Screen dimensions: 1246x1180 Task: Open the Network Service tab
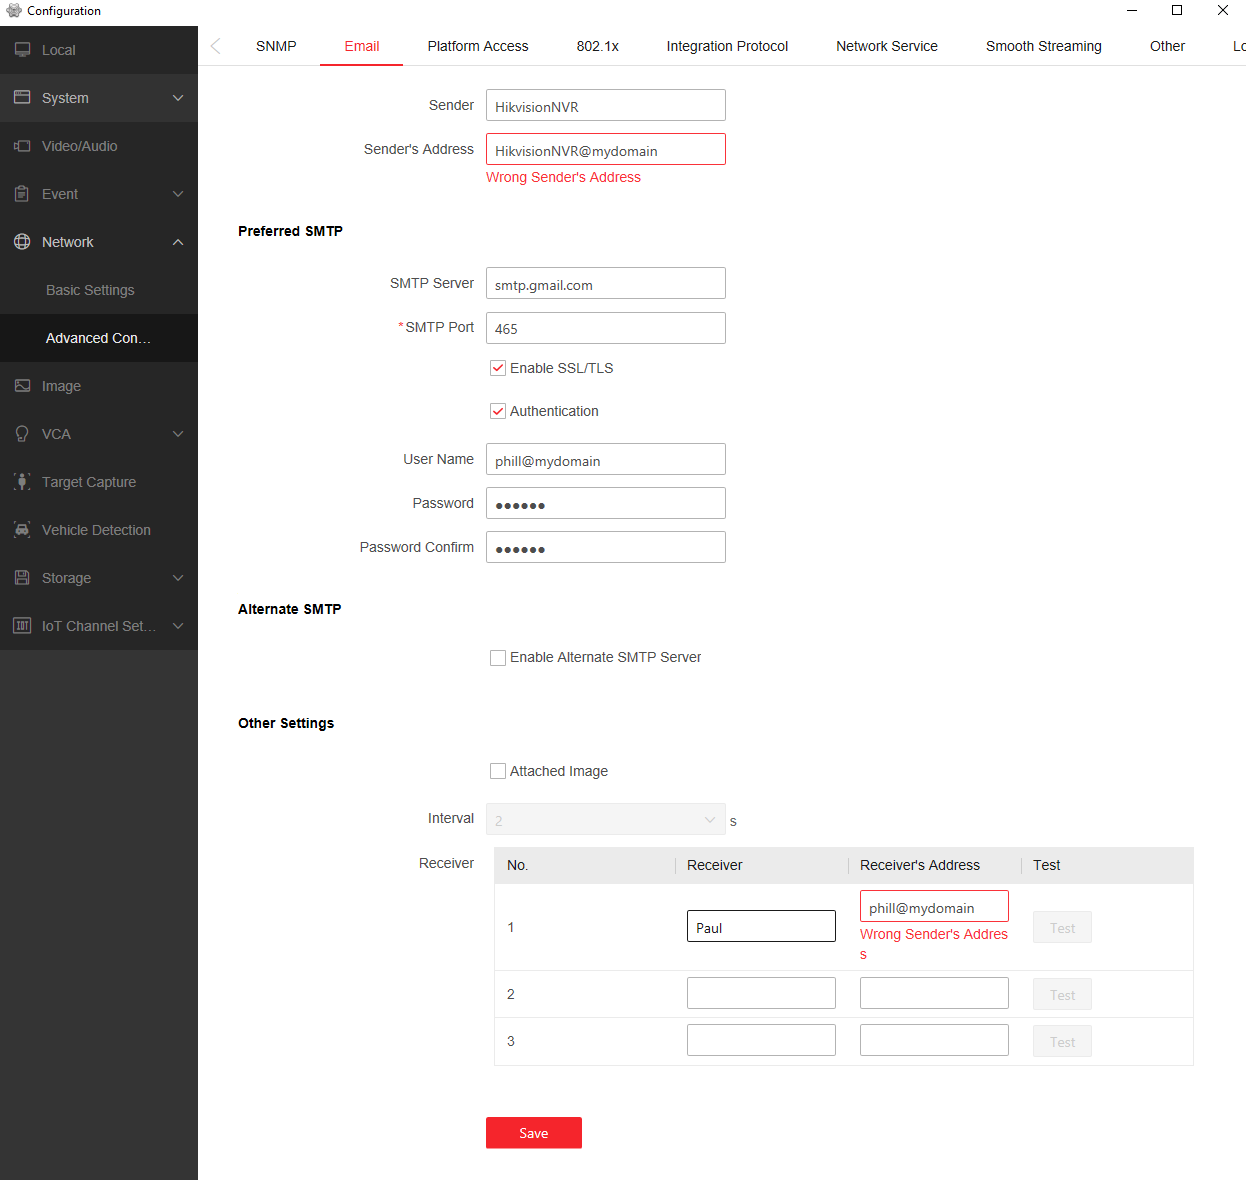886,46
